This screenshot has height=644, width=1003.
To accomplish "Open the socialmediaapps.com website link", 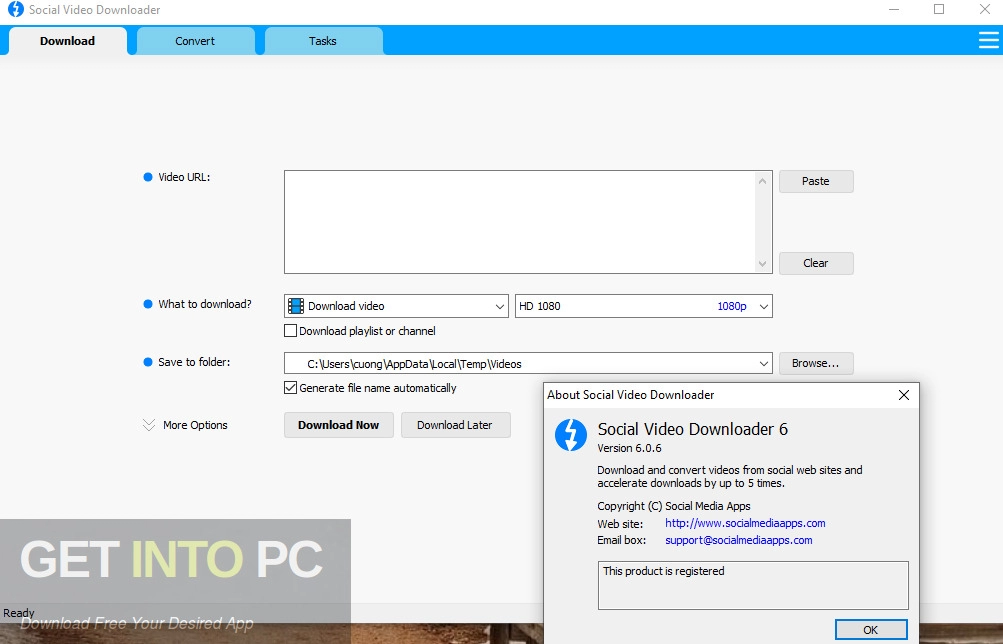I will click(x=745, y=523).
